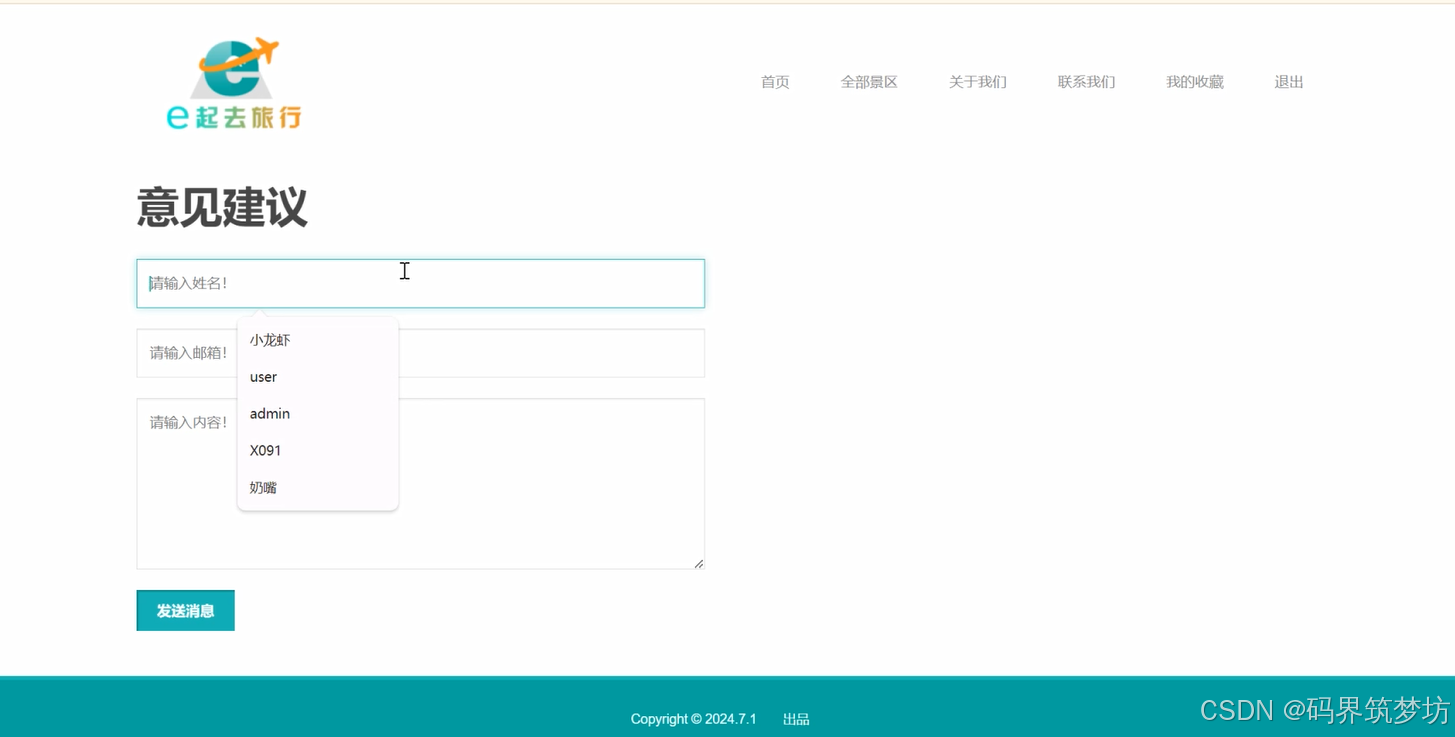Pick the user autocomplete suggestion
The height and width of the screenshot is (737, 1455).
[318, 377]
